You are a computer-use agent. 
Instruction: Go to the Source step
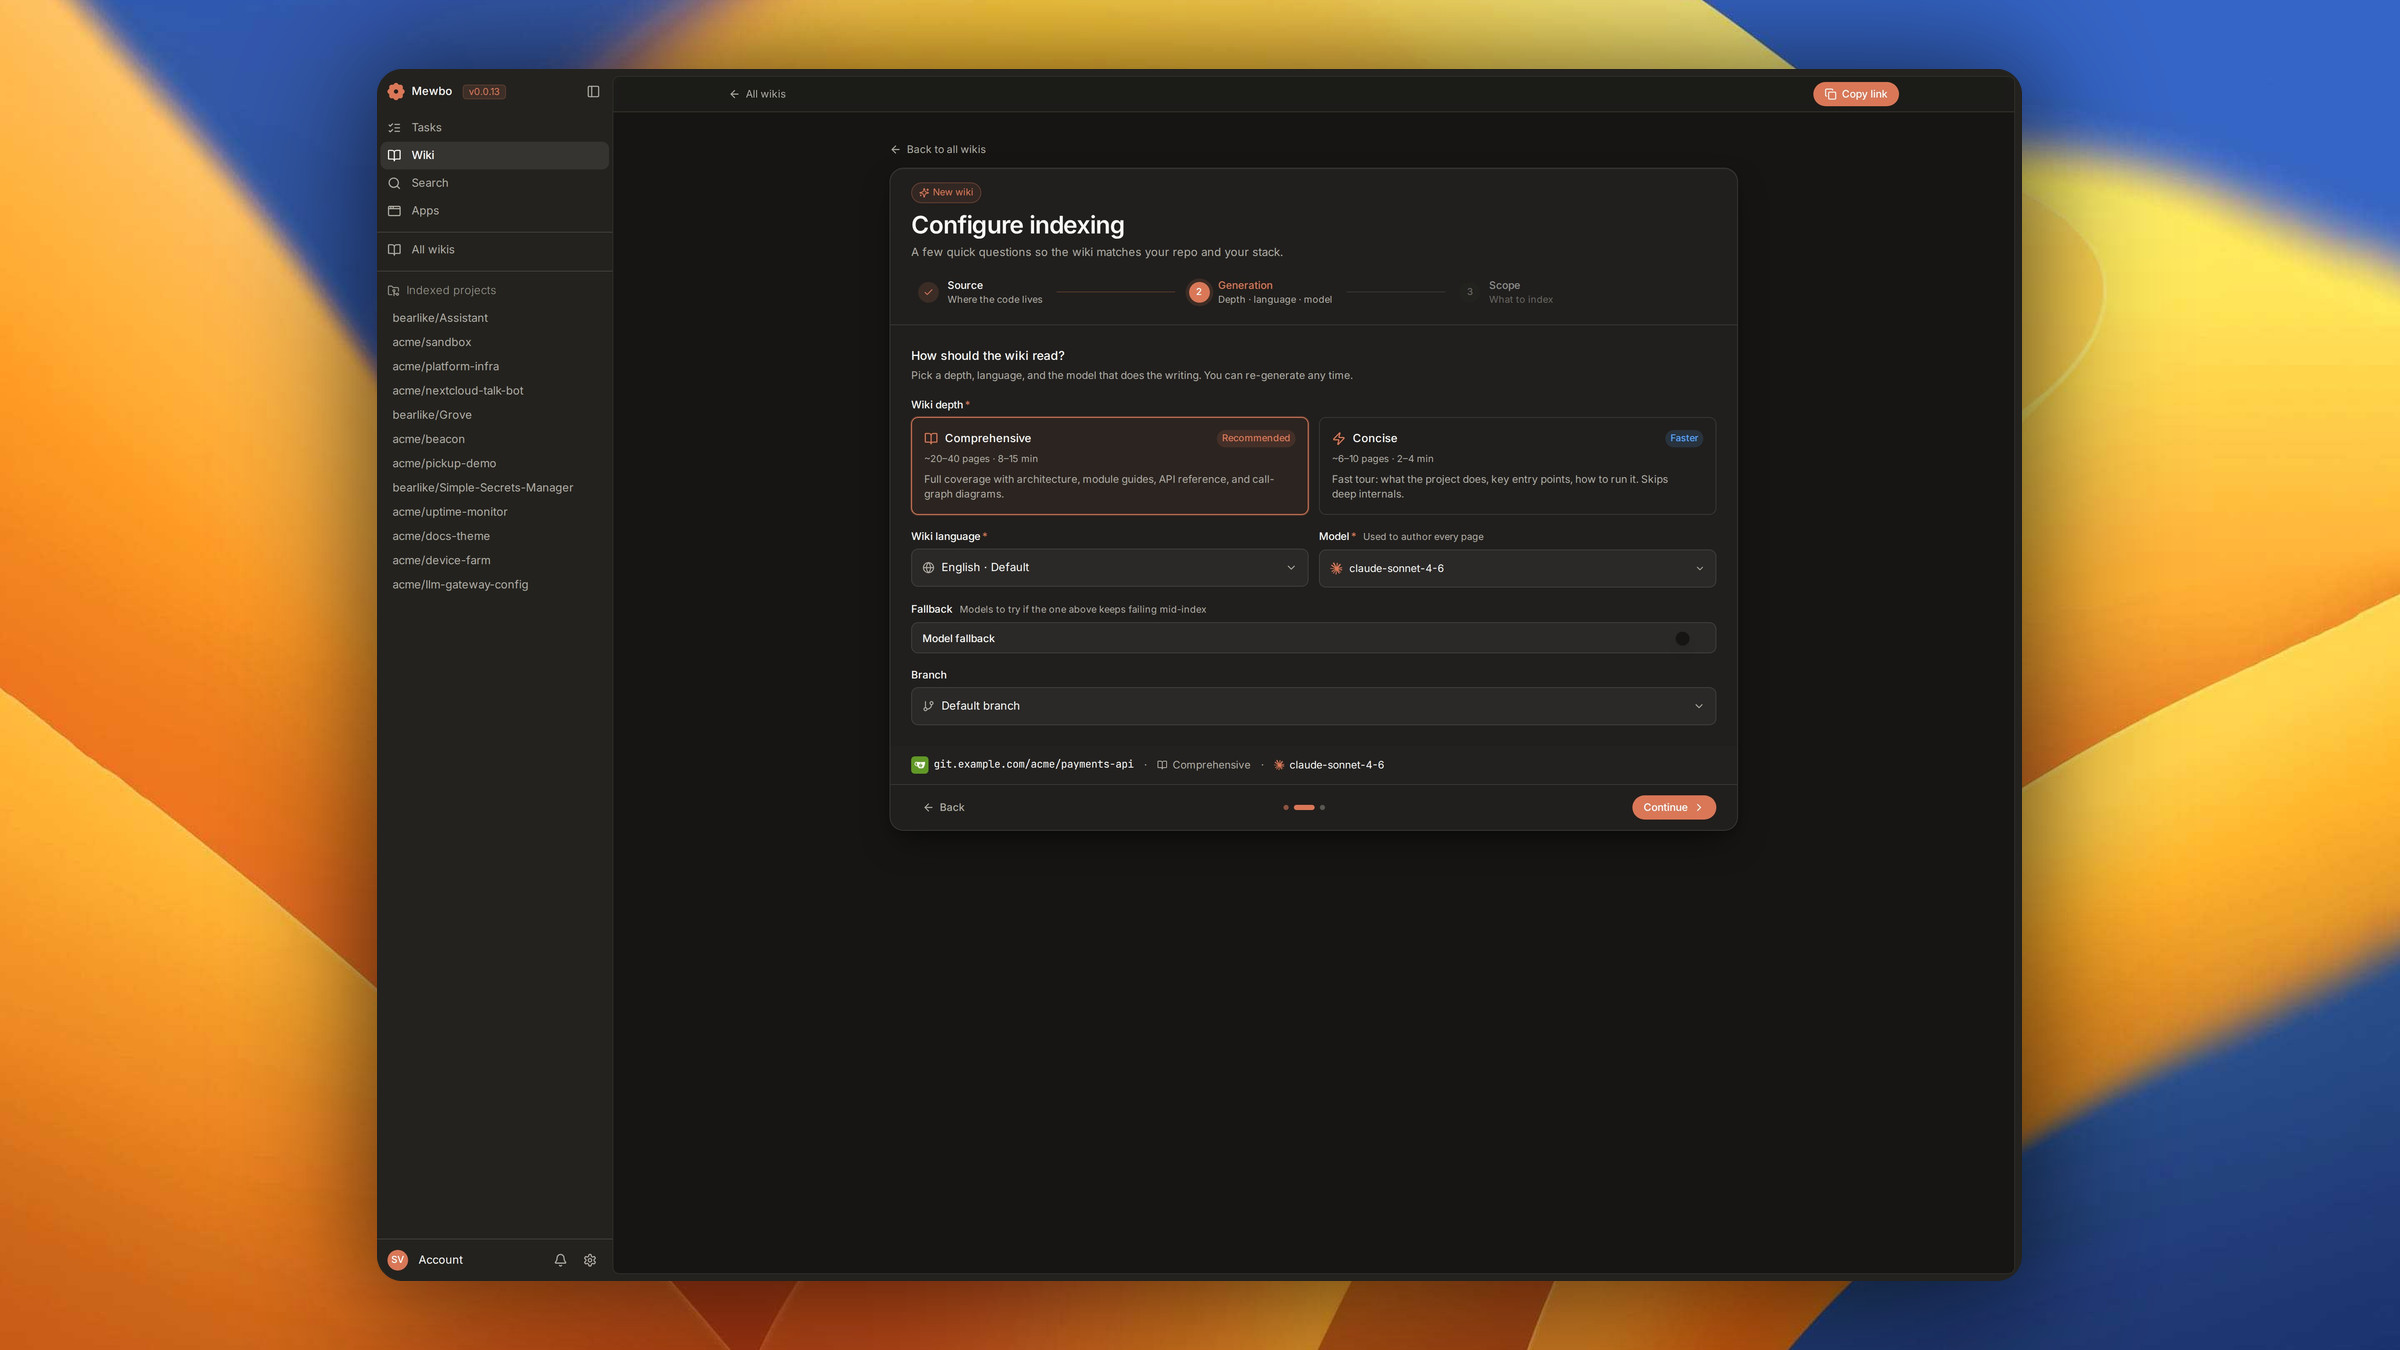[980, 292]
